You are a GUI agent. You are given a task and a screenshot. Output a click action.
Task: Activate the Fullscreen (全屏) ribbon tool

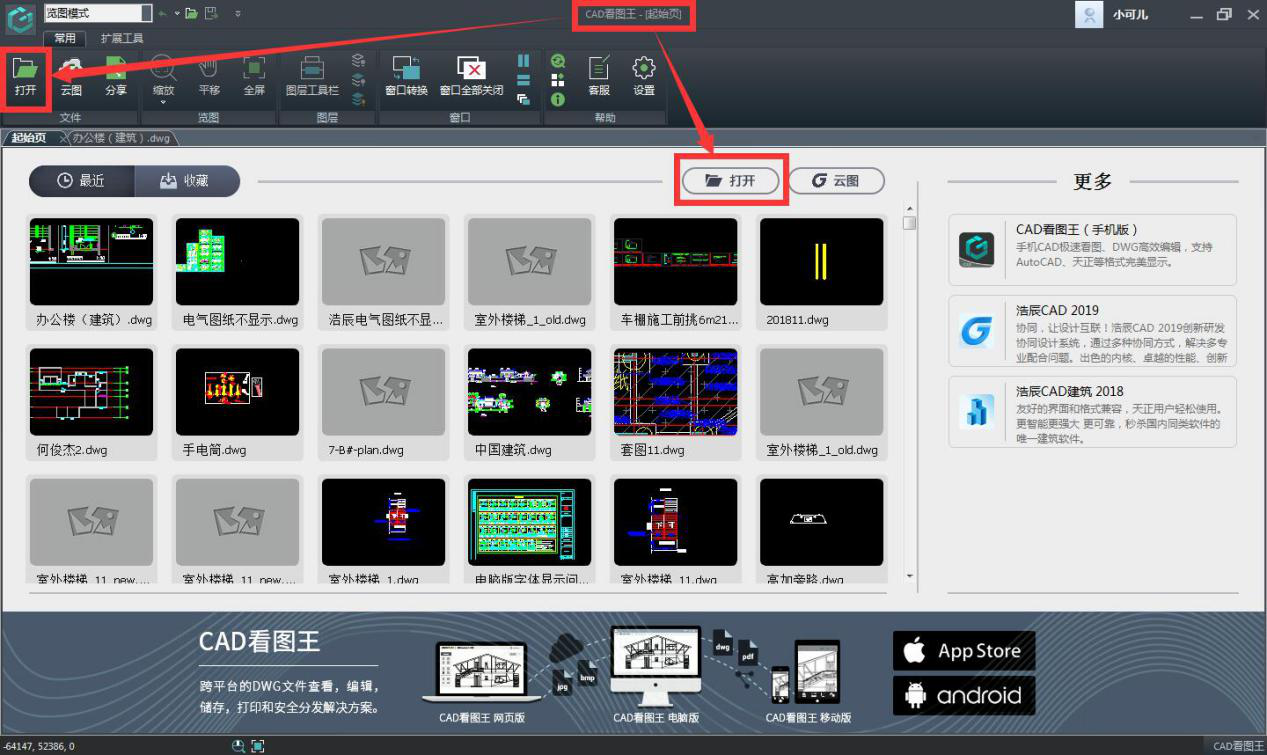pos(254,75)
